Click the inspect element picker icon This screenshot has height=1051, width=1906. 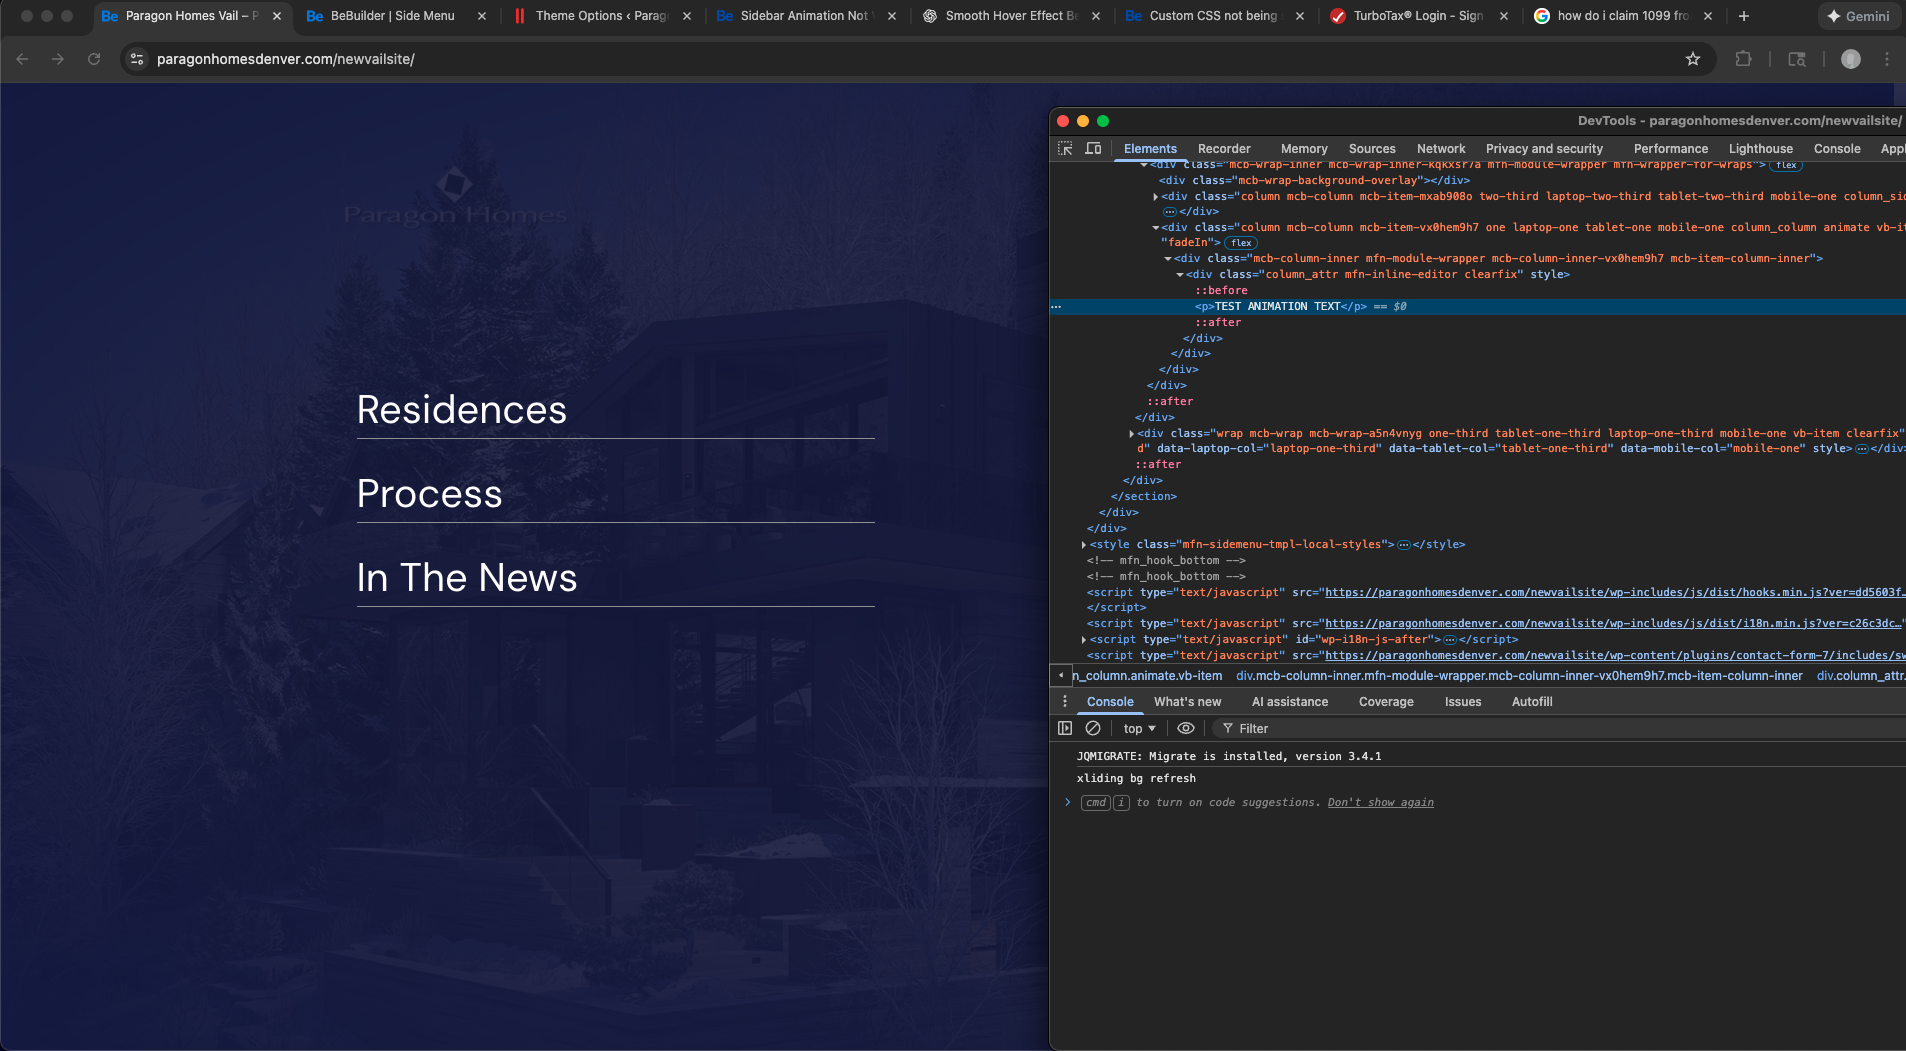pyautogui.click(x=1065, y=148)
